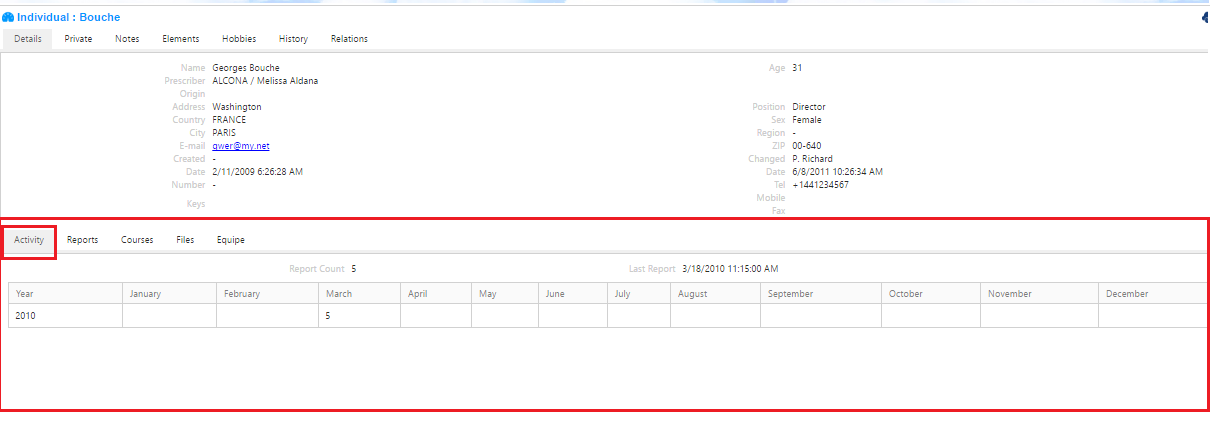Click the Equipe sub-tab
The height and width of the screenshot is (432, 1219).
(x=231, y=240)
